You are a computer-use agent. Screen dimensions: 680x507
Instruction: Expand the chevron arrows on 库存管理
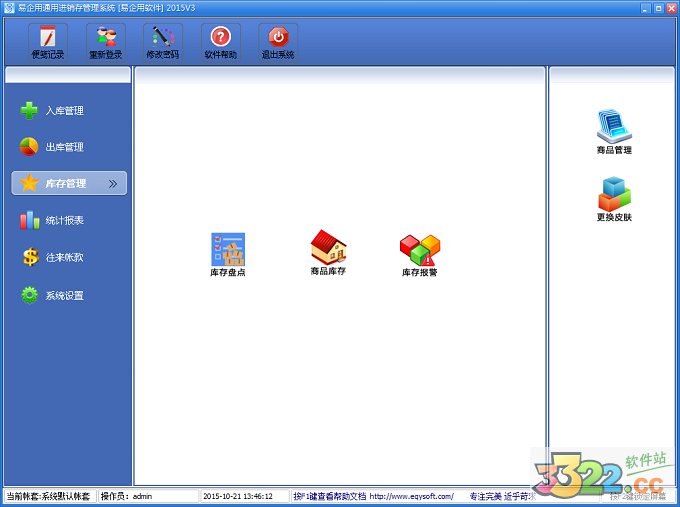113,184
